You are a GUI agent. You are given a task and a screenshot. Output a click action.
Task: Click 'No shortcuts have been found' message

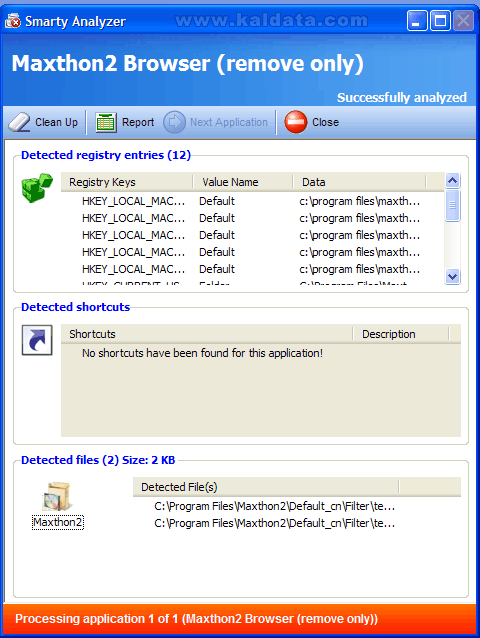[202, 353]
